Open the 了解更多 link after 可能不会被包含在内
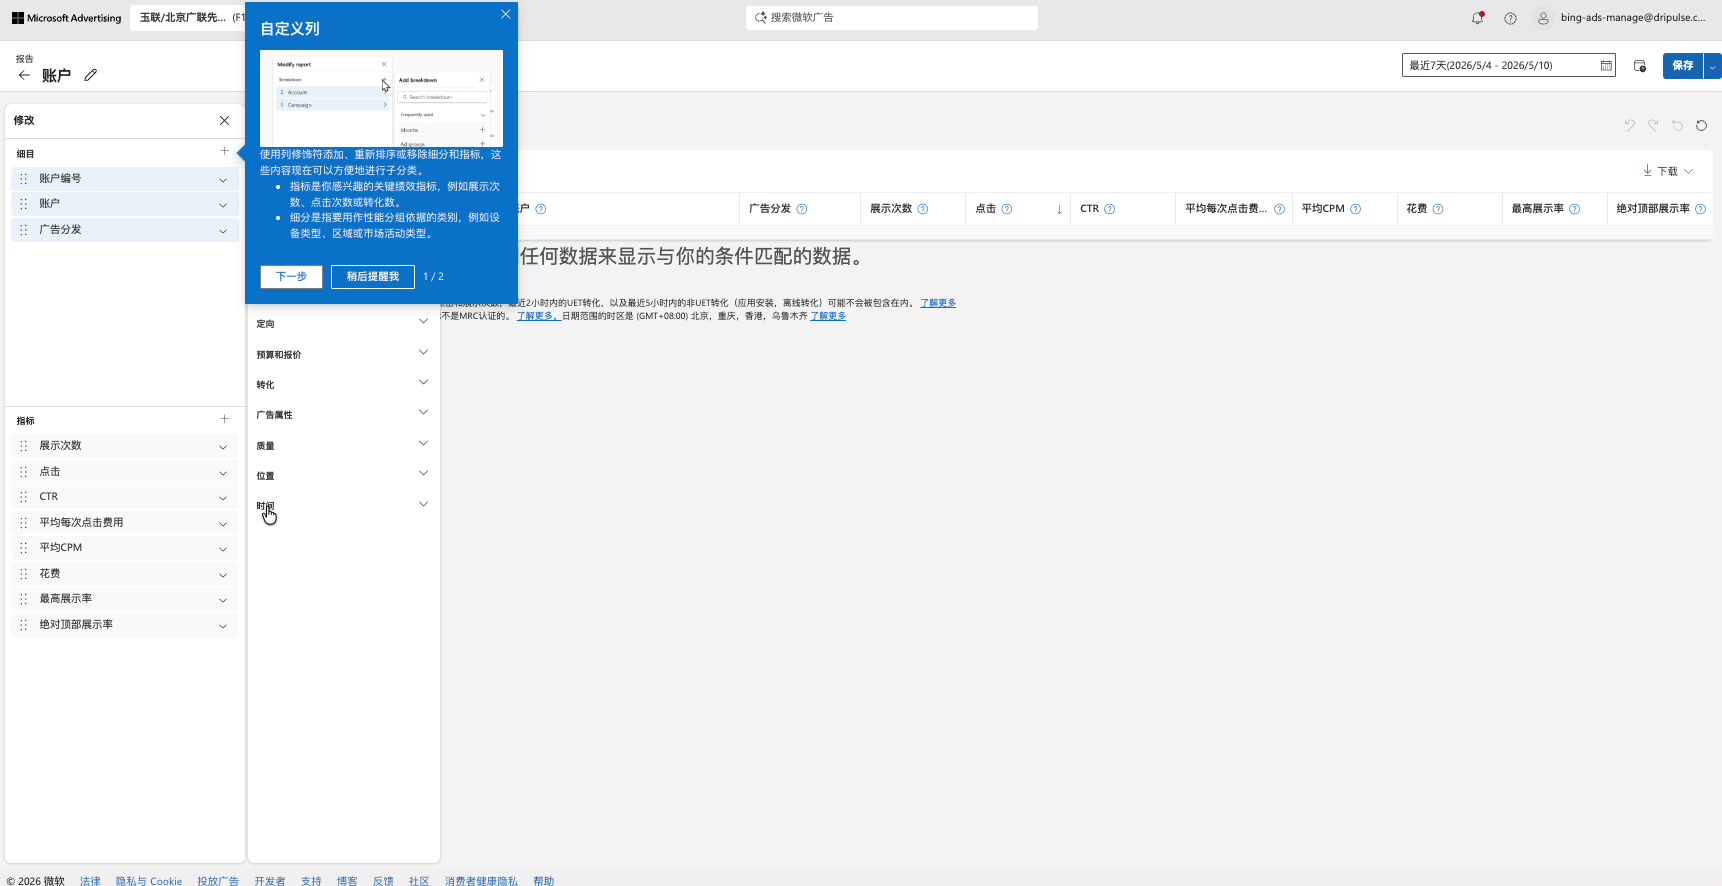The width and height of the screenshot is (1722, 886). [938, 303]
